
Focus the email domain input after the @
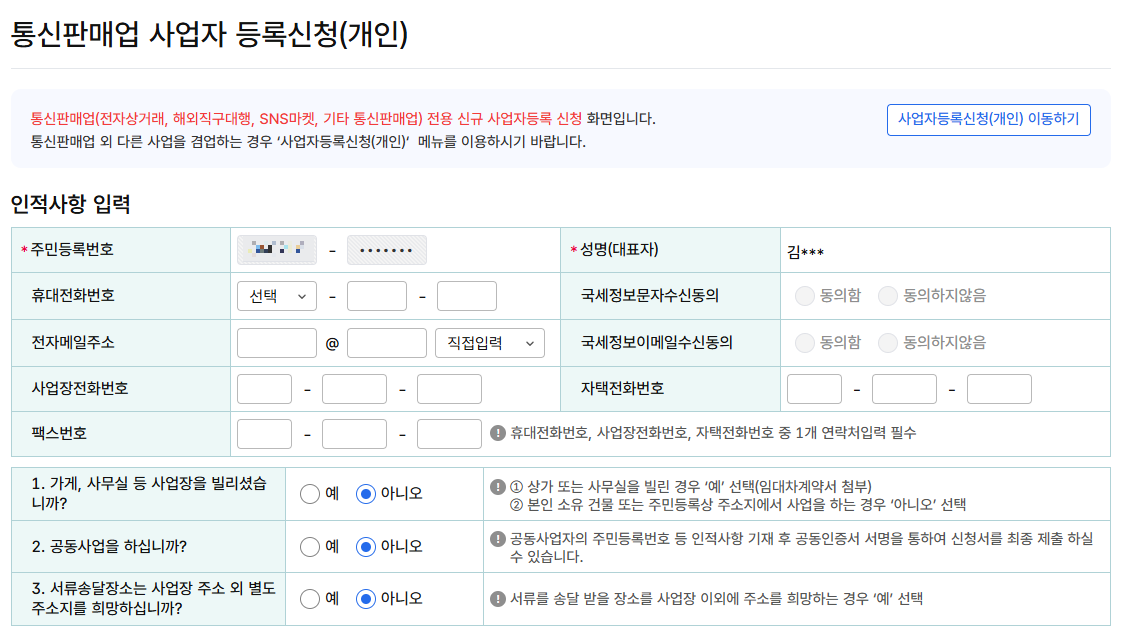(387, 343)
